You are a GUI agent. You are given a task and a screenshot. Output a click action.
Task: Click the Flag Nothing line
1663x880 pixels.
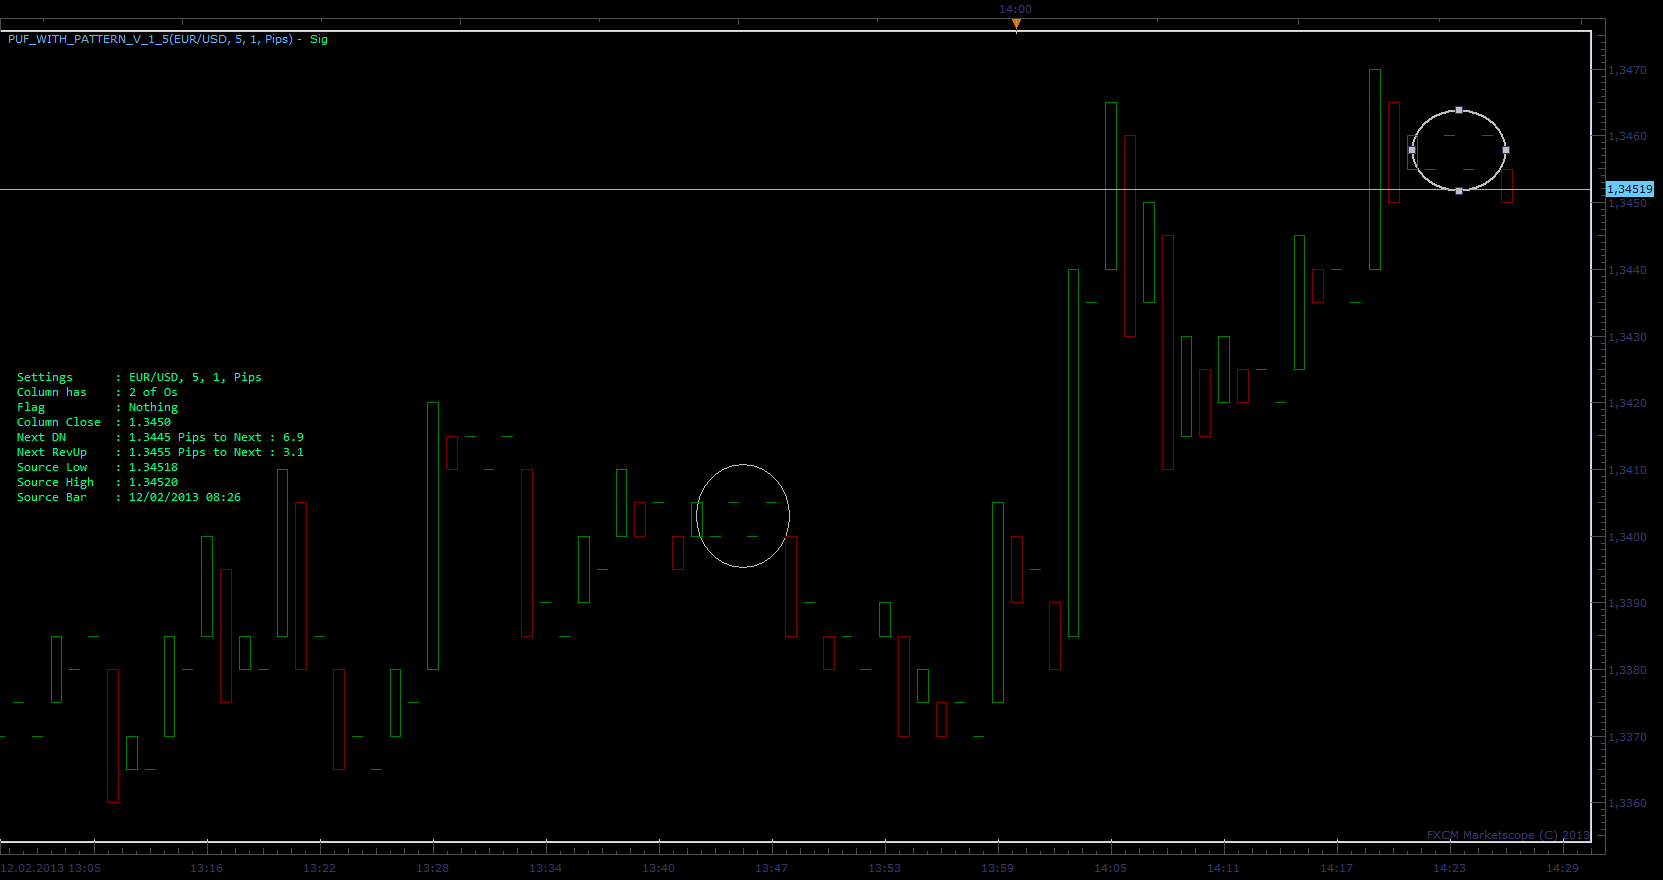(x=97, y=407)
